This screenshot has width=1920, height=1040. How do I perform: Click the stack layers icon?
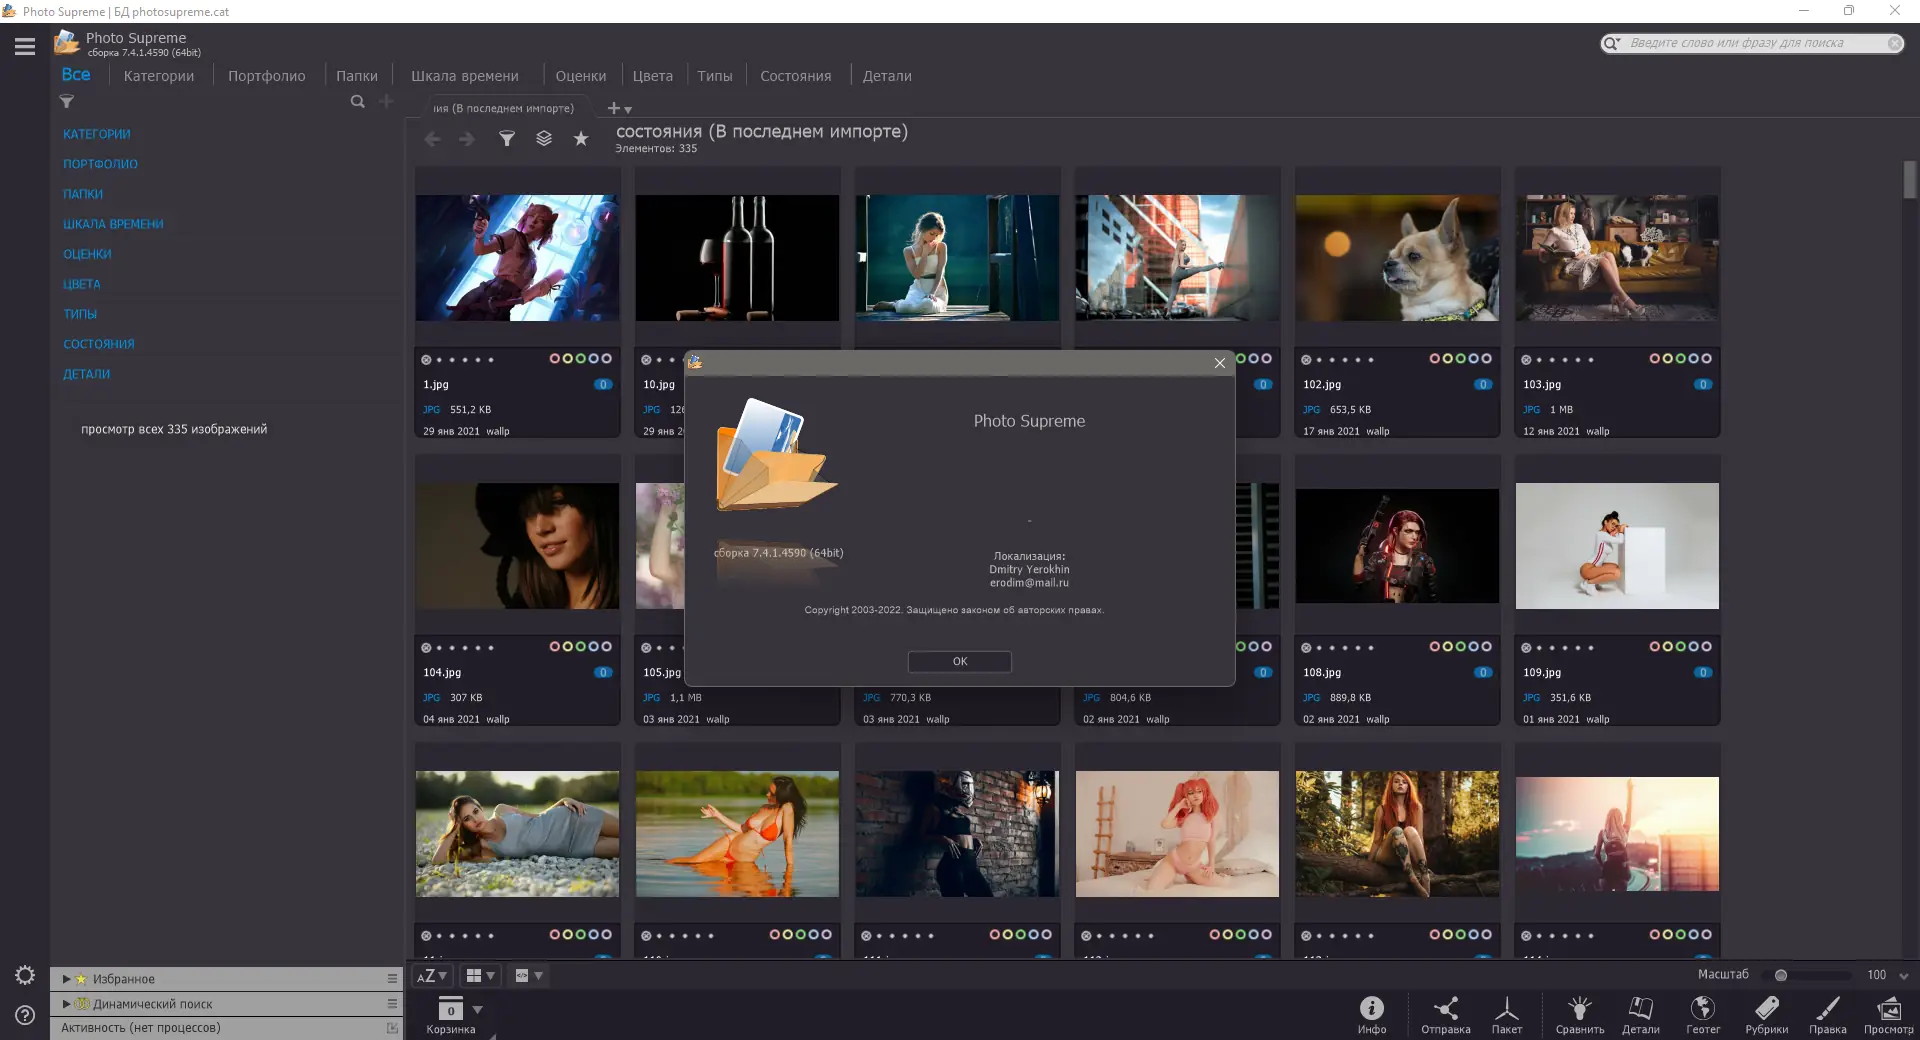[544, 139]
